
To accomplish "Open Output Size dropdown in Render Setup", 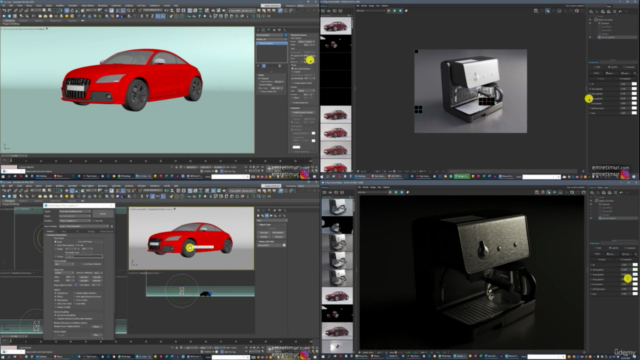I will pos(64,273).
